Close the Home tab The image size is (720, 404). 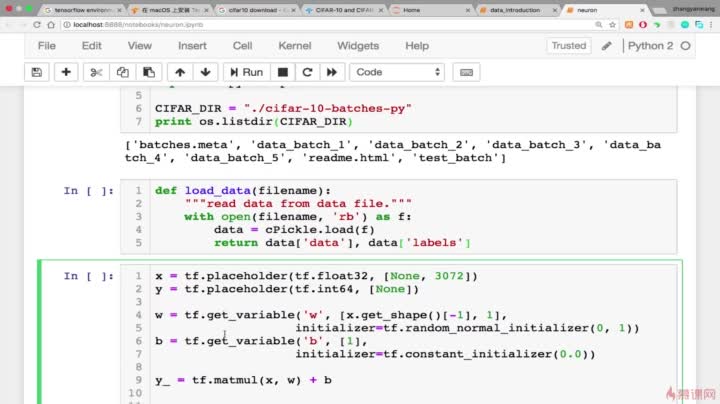click(x=467, y=10)
